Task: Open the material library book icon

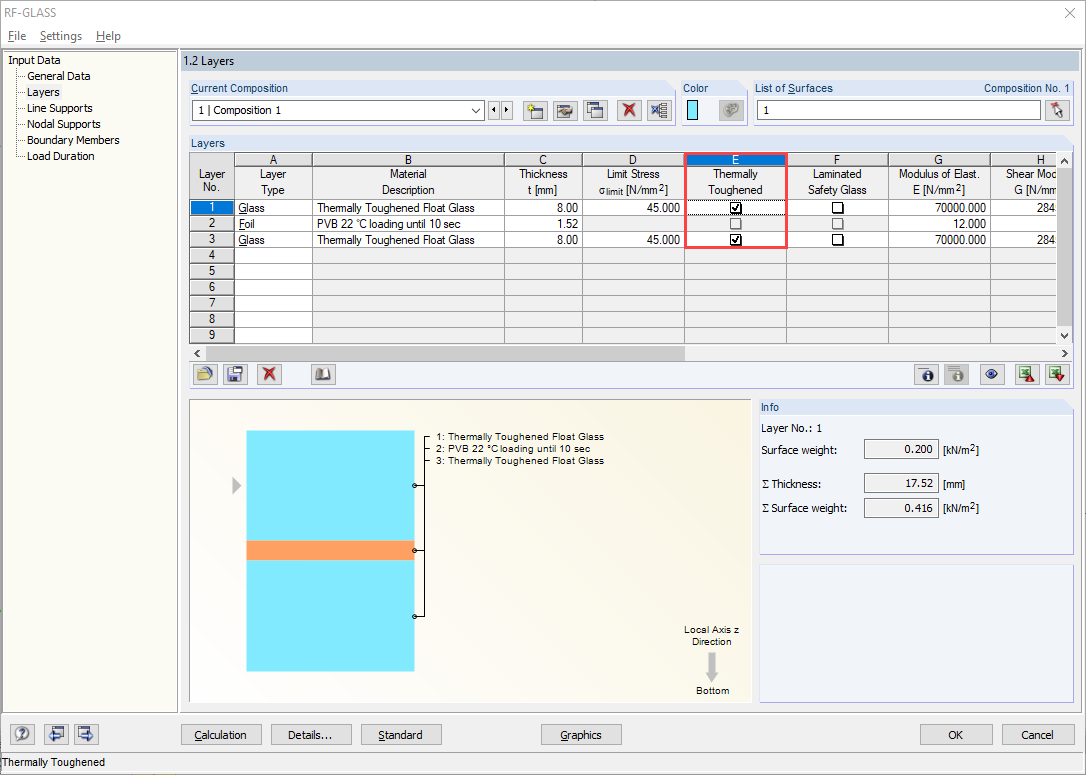Action: coord(323,375)
